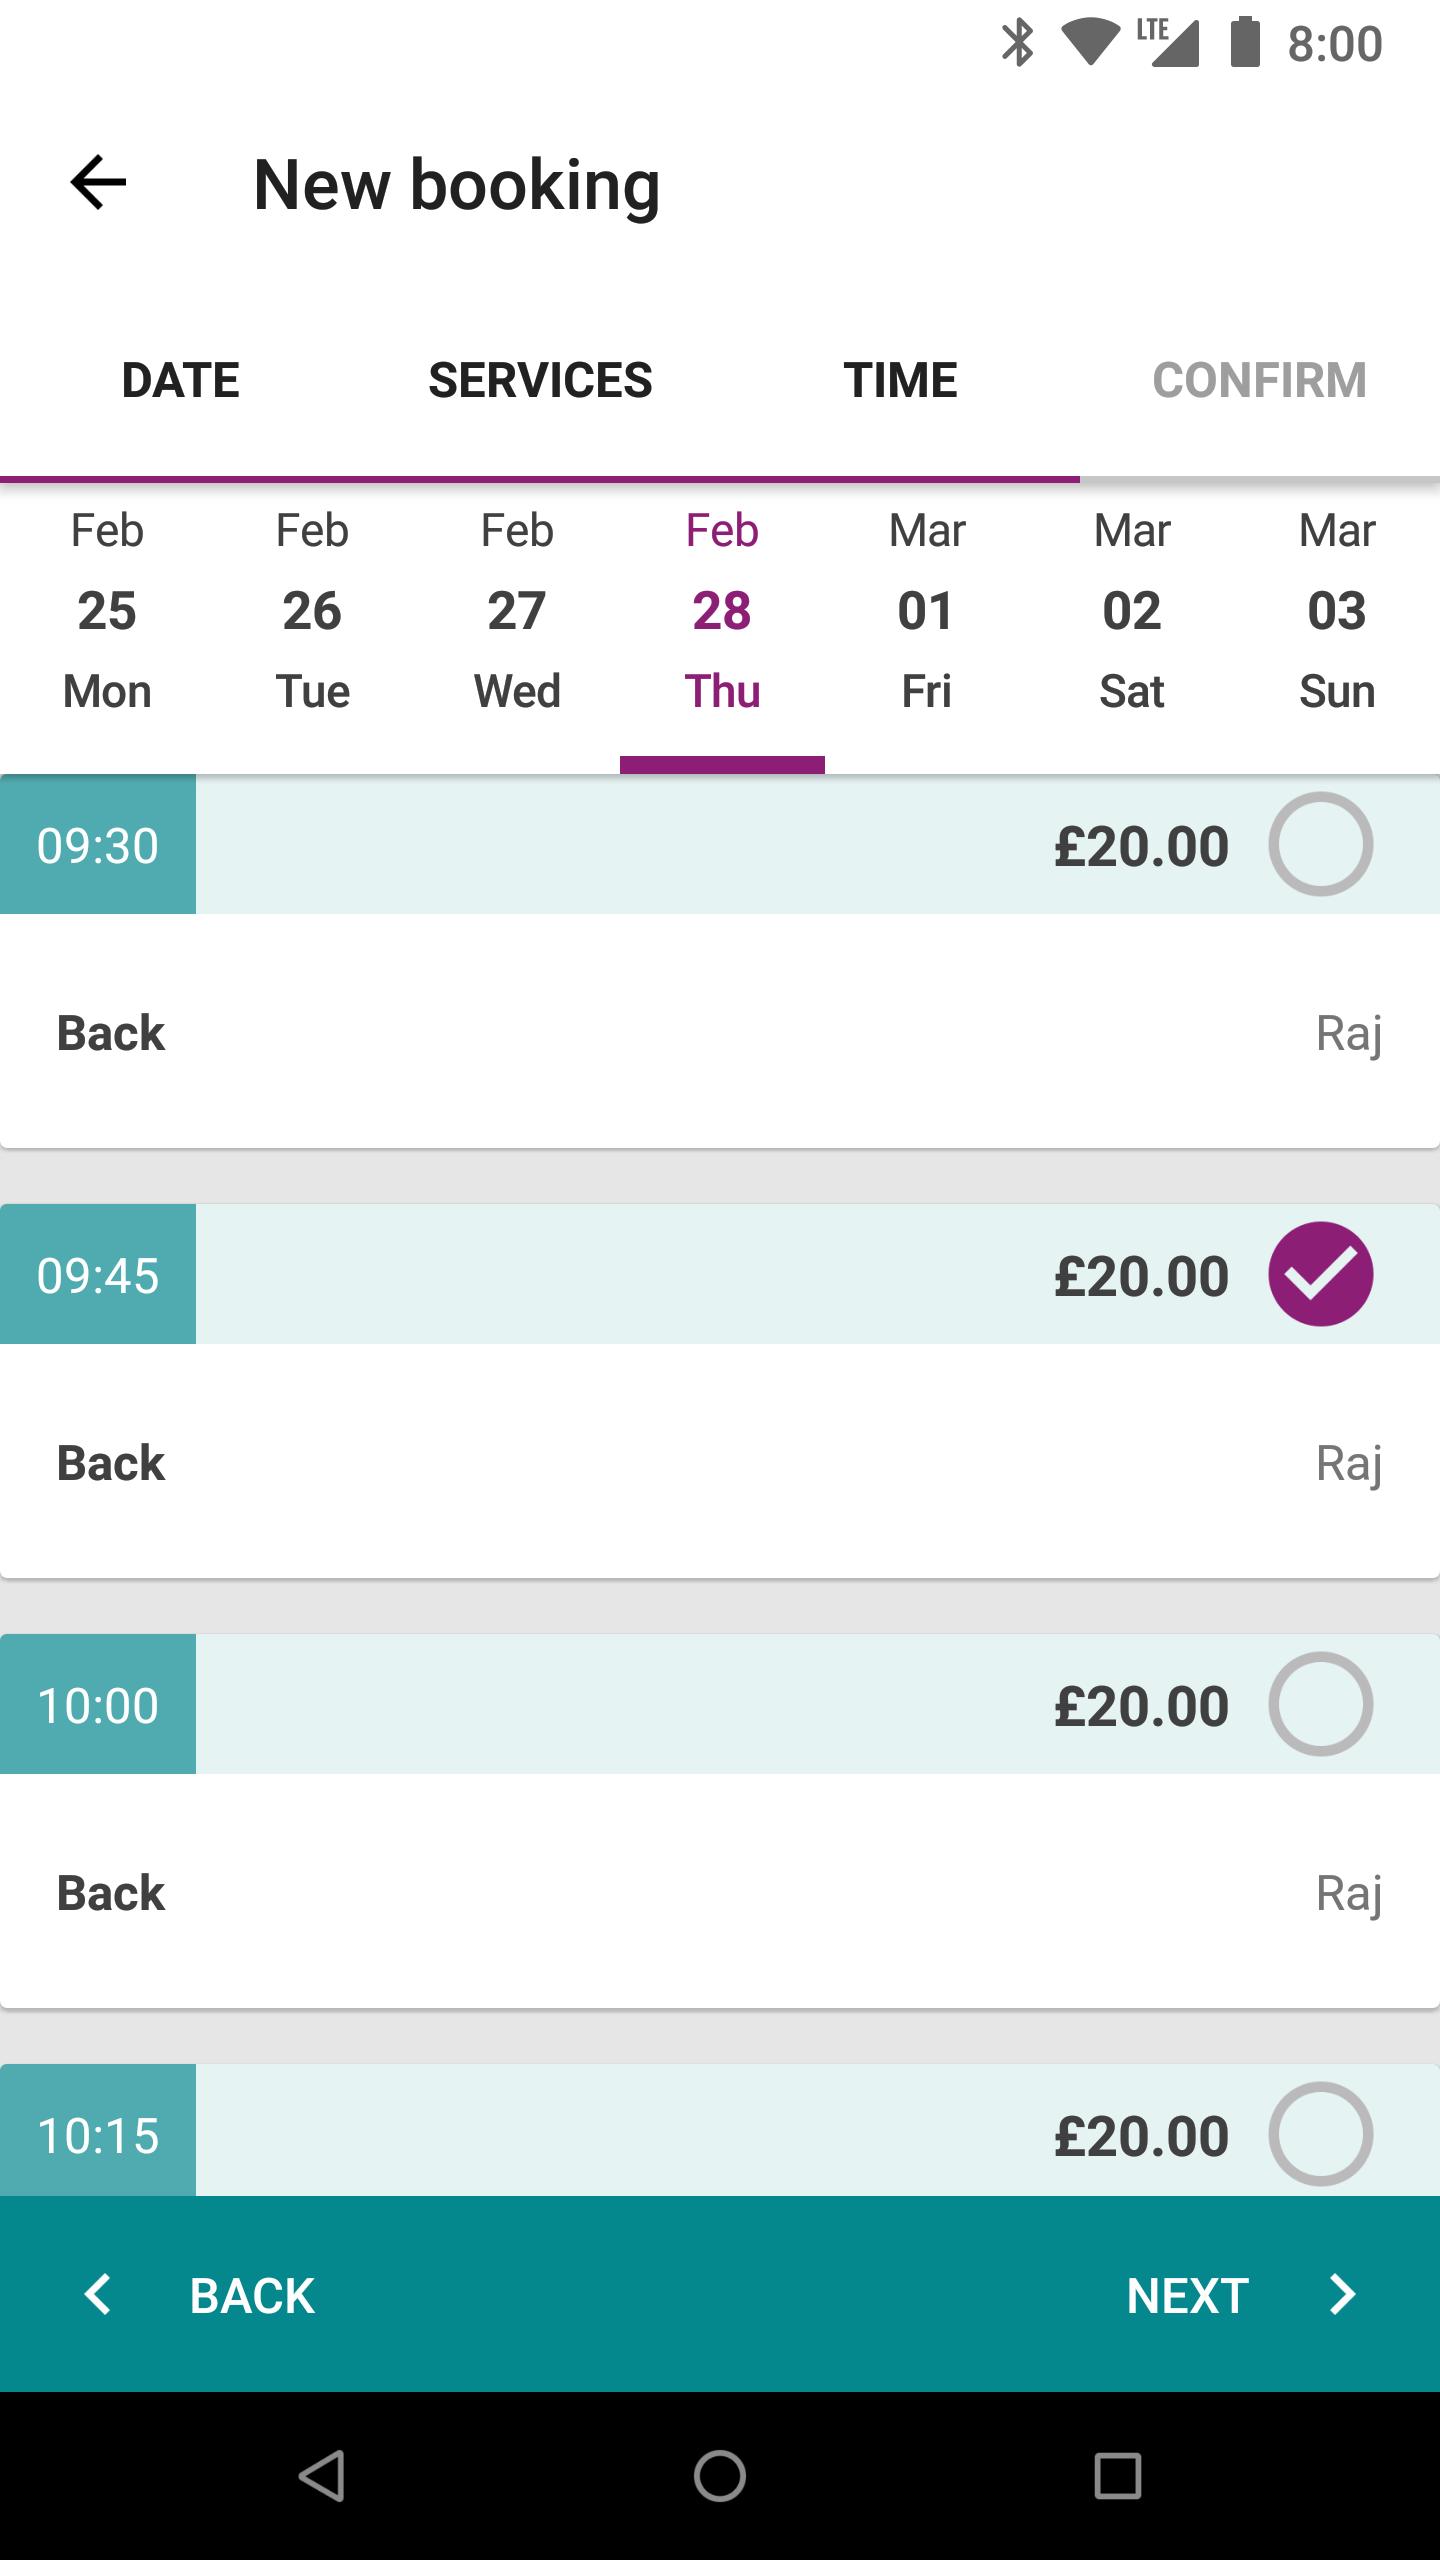
Task: Tap the left chevron in bottom bar
Action: (98, 2294)
